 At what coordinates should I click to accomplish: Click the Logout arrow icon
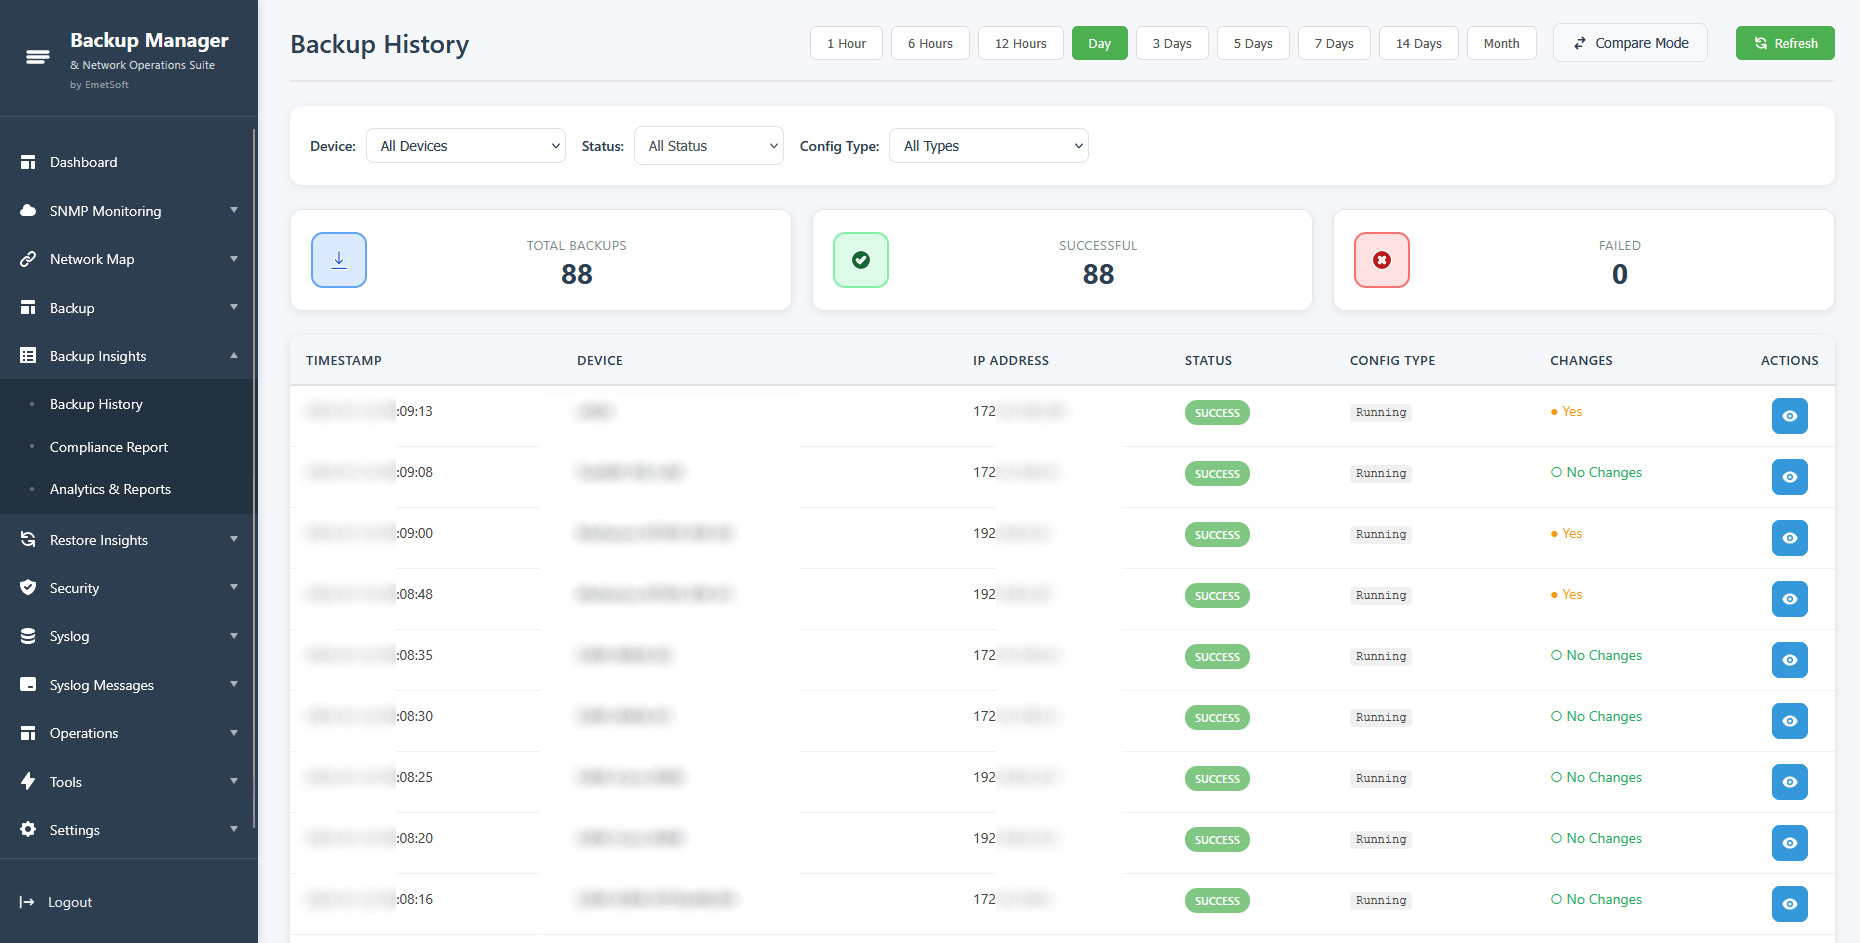[x=27, y=902]
